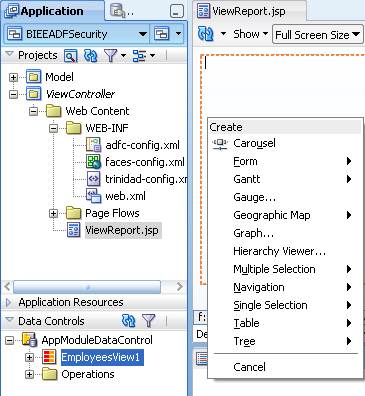Screen dimensions: 365x396
Task: Open the database navigator tab icon
Action: click(x=117, y=10)
